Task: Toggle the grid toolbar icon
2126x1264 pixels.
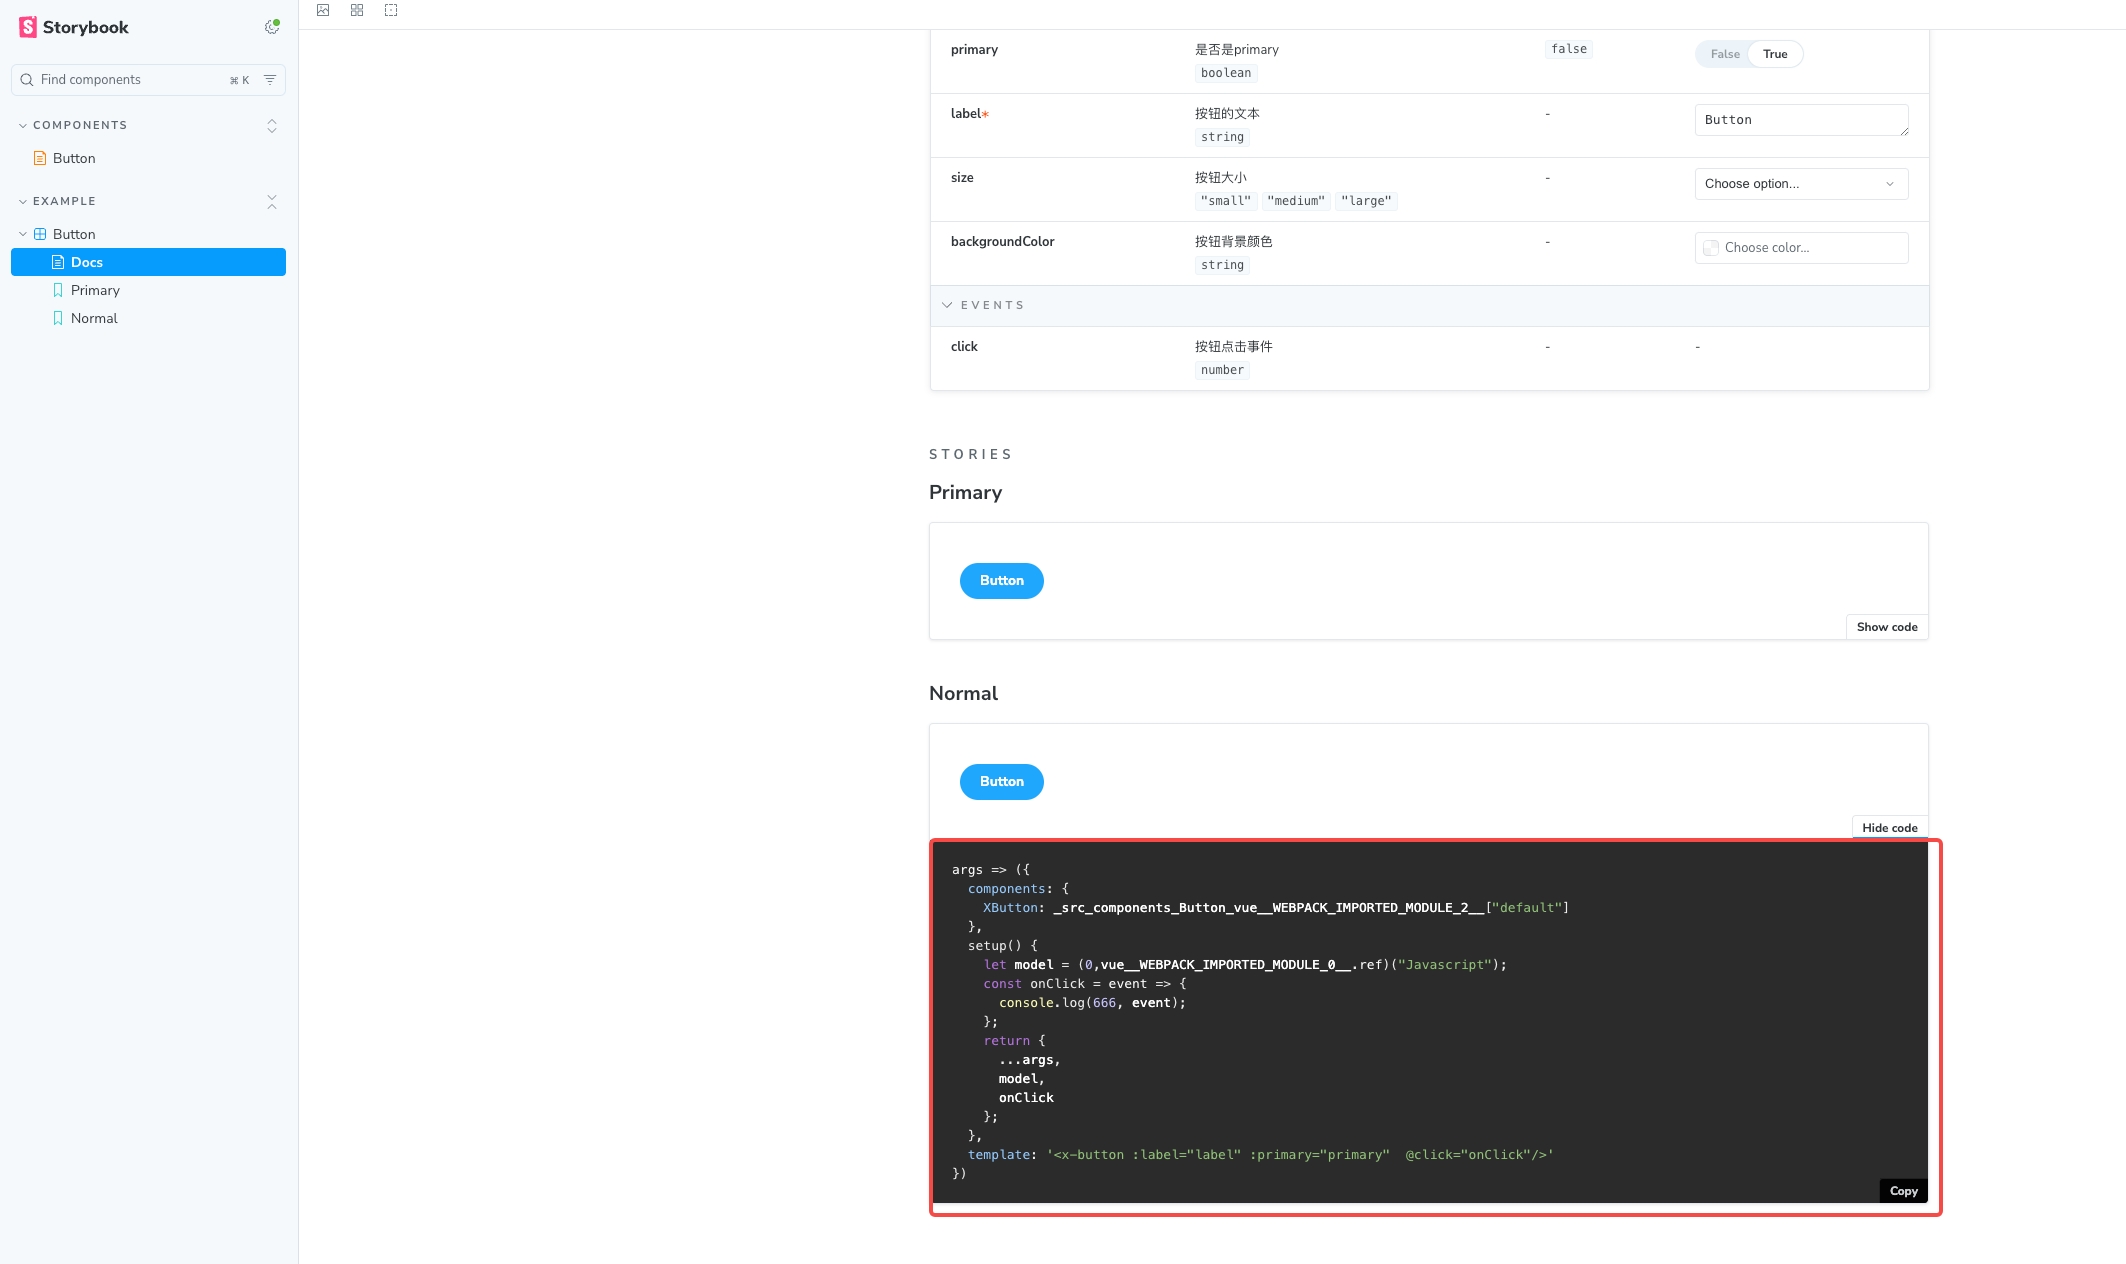Action: coord(357,10)
